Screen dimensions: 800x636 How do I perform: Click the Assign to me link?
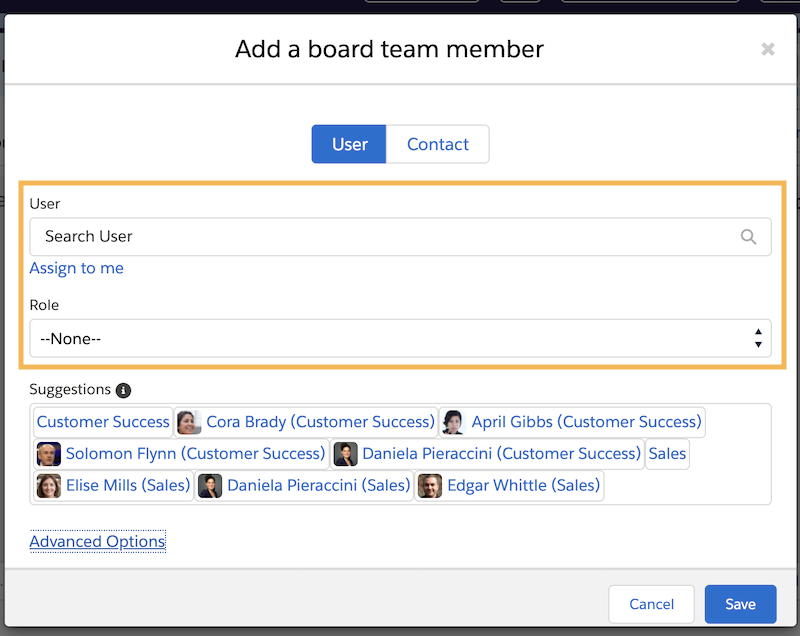(x=76, y=268)
